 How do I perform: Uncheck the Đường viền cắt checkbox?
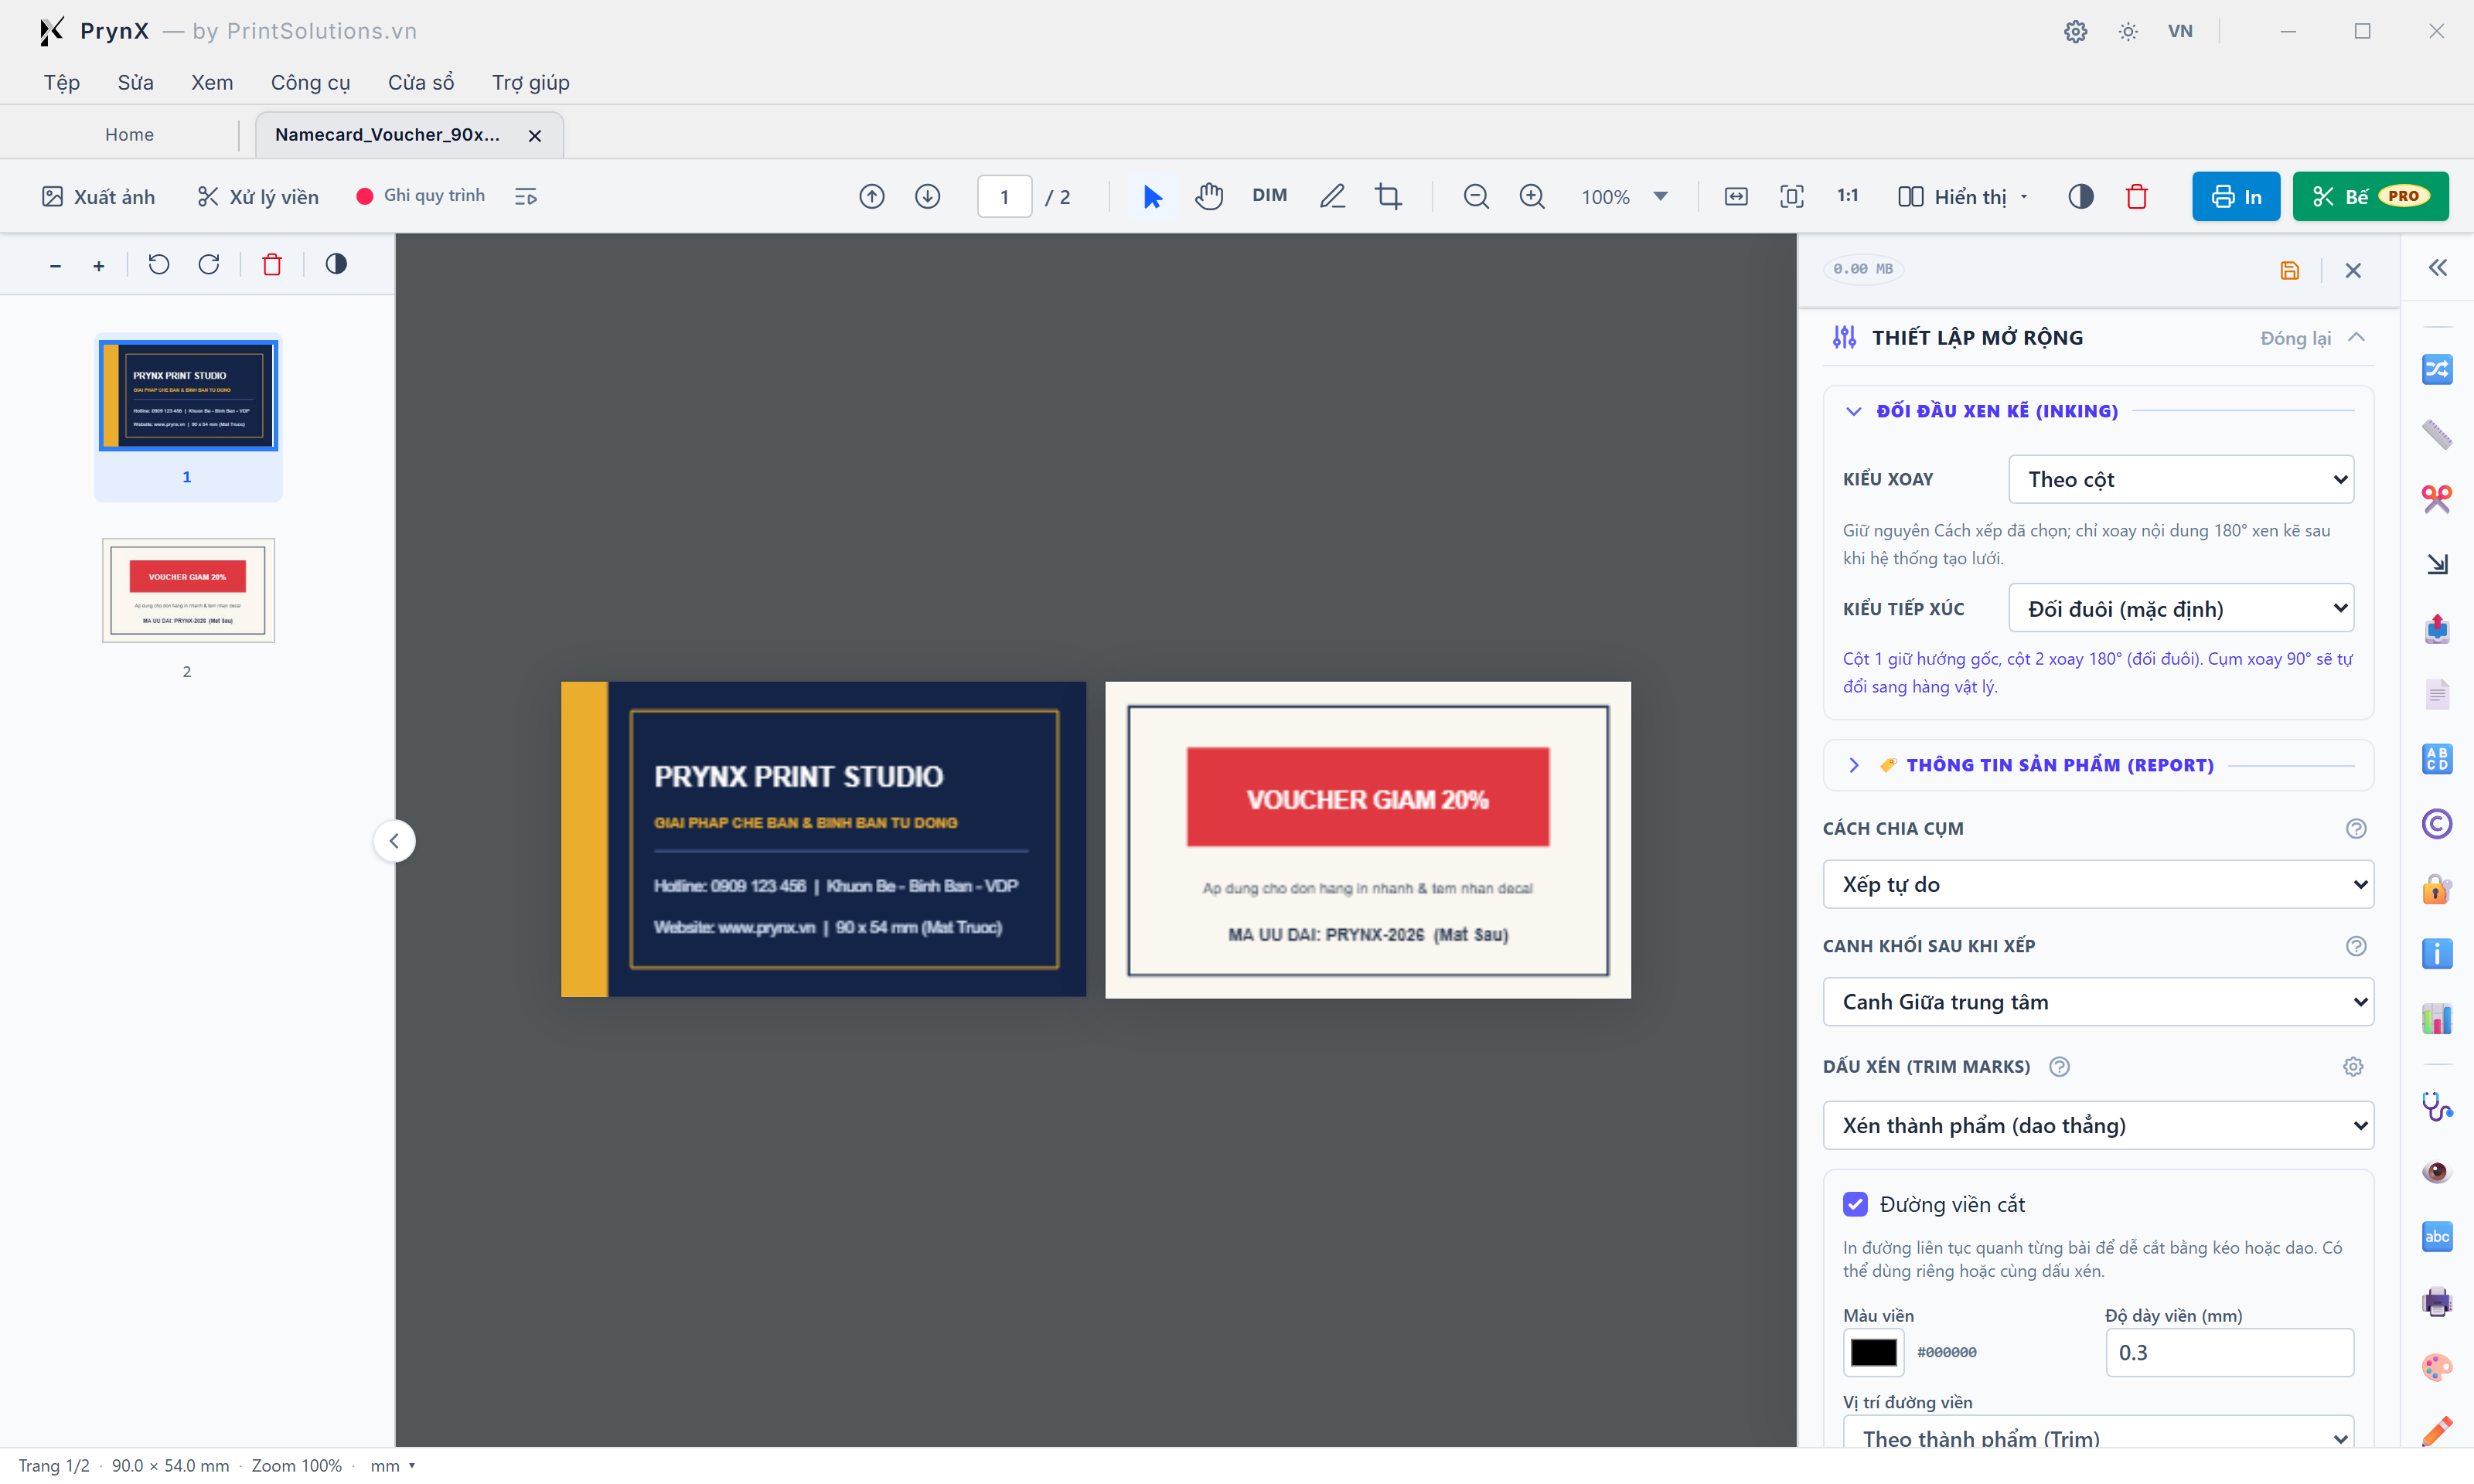[1855, 1204]
